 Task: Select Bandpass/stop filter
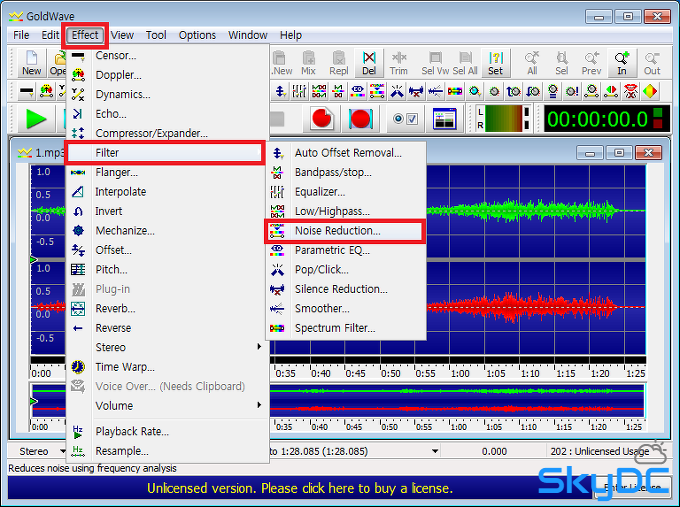tap(346, 173)
